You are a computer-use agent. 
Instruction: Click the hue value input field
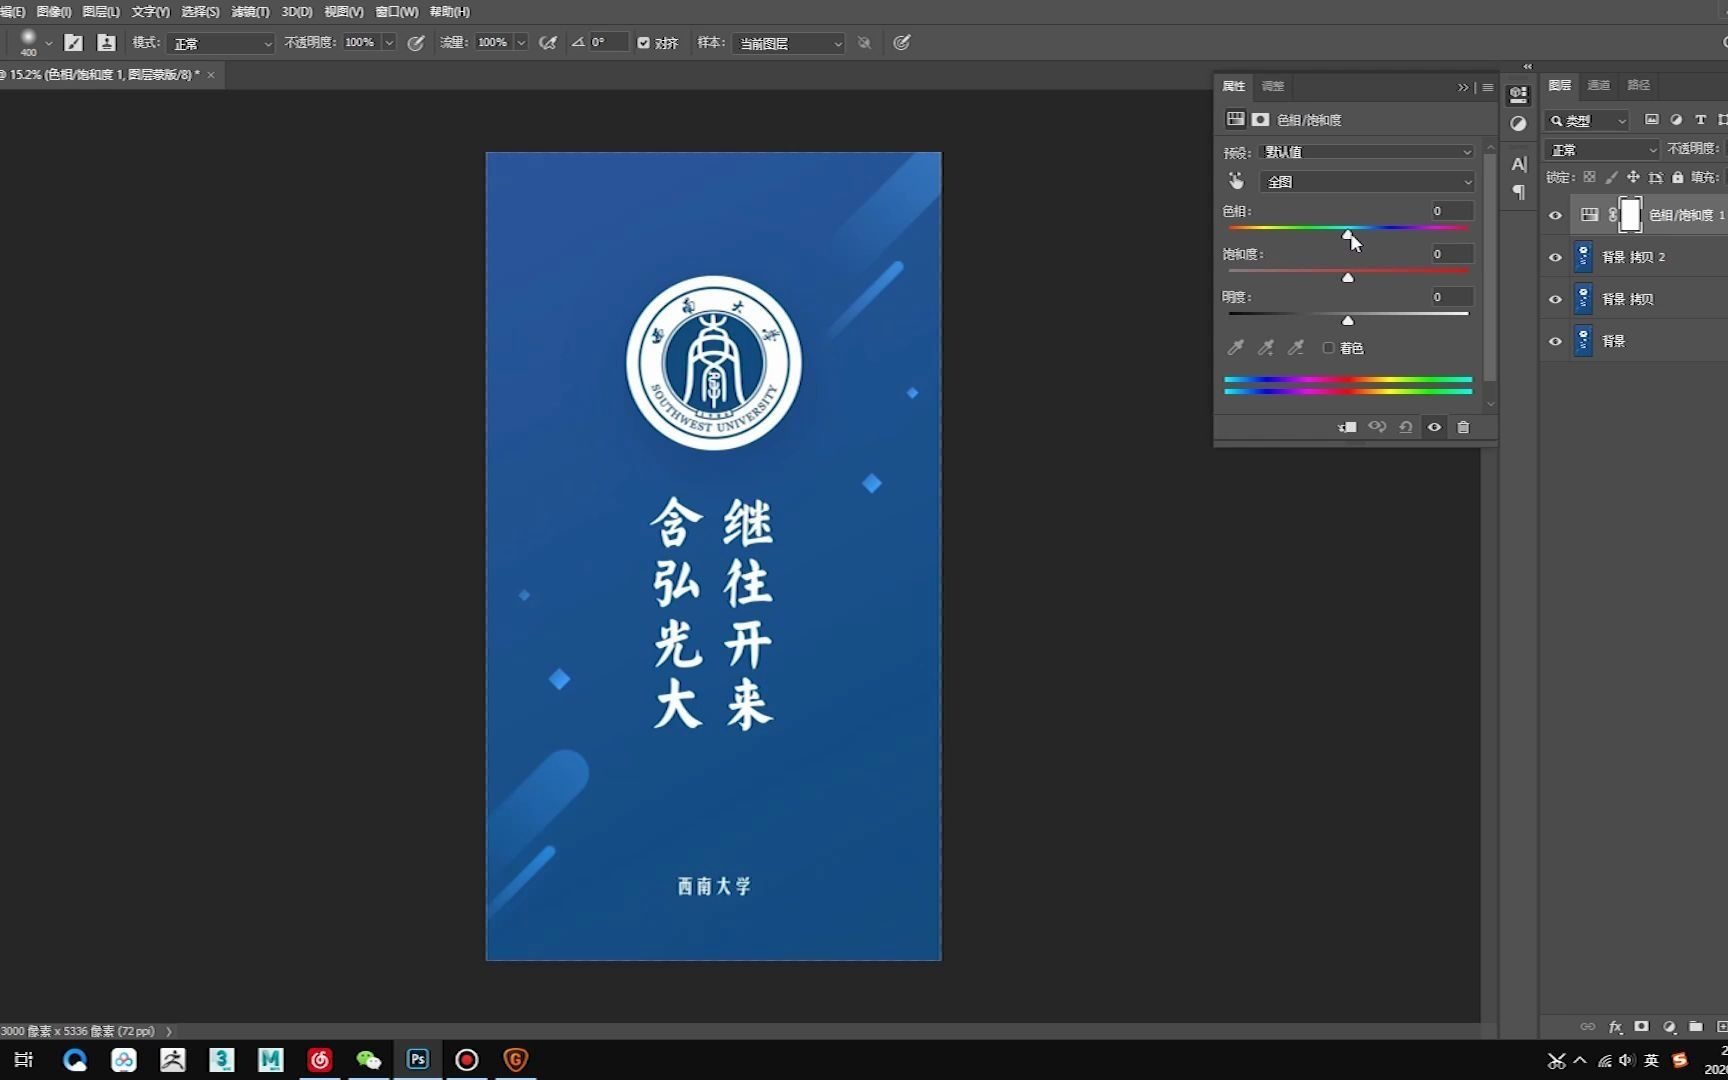1451,211
